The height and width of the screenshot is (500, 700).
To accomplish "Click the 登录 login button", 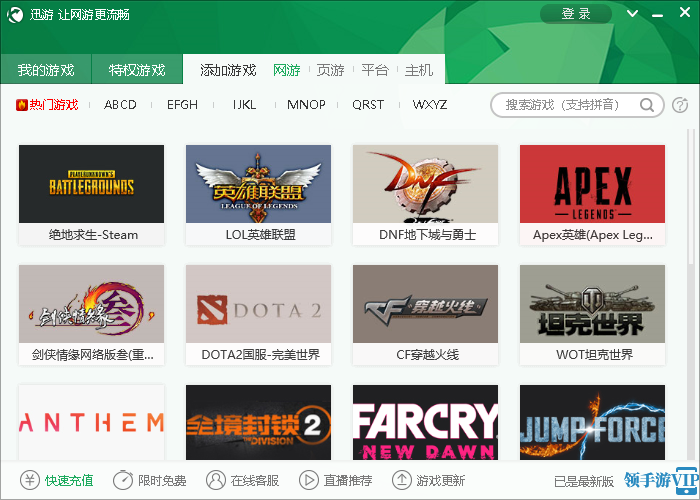I will pyautogui.click(x=576, y=14).
